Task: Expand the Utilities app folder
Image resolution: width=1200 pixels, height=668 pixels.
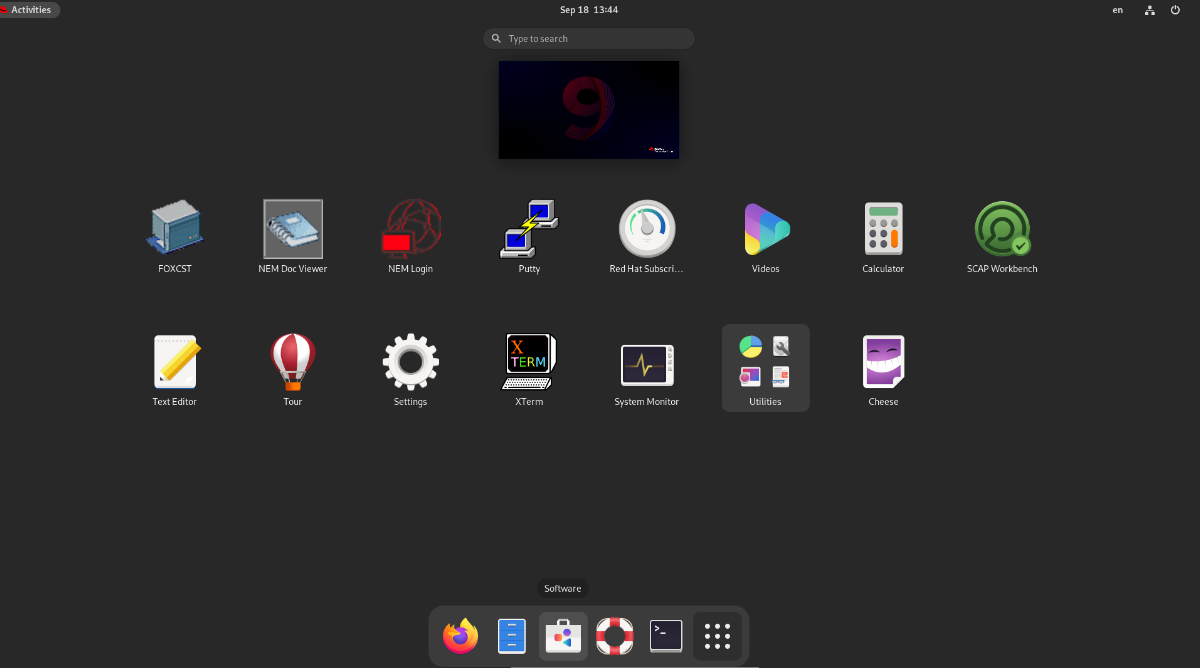Action: [x=765, y=367]
